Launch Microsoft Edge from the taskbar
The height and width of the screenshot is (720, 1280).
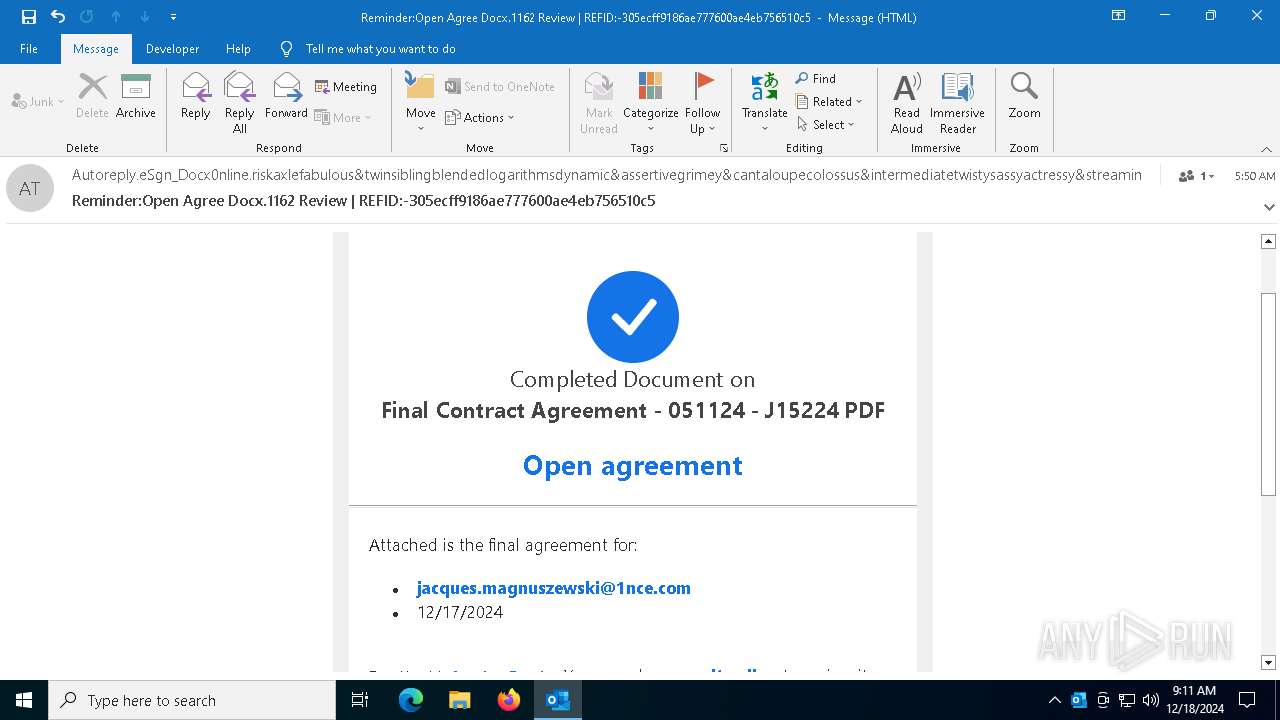pos(411,700)
